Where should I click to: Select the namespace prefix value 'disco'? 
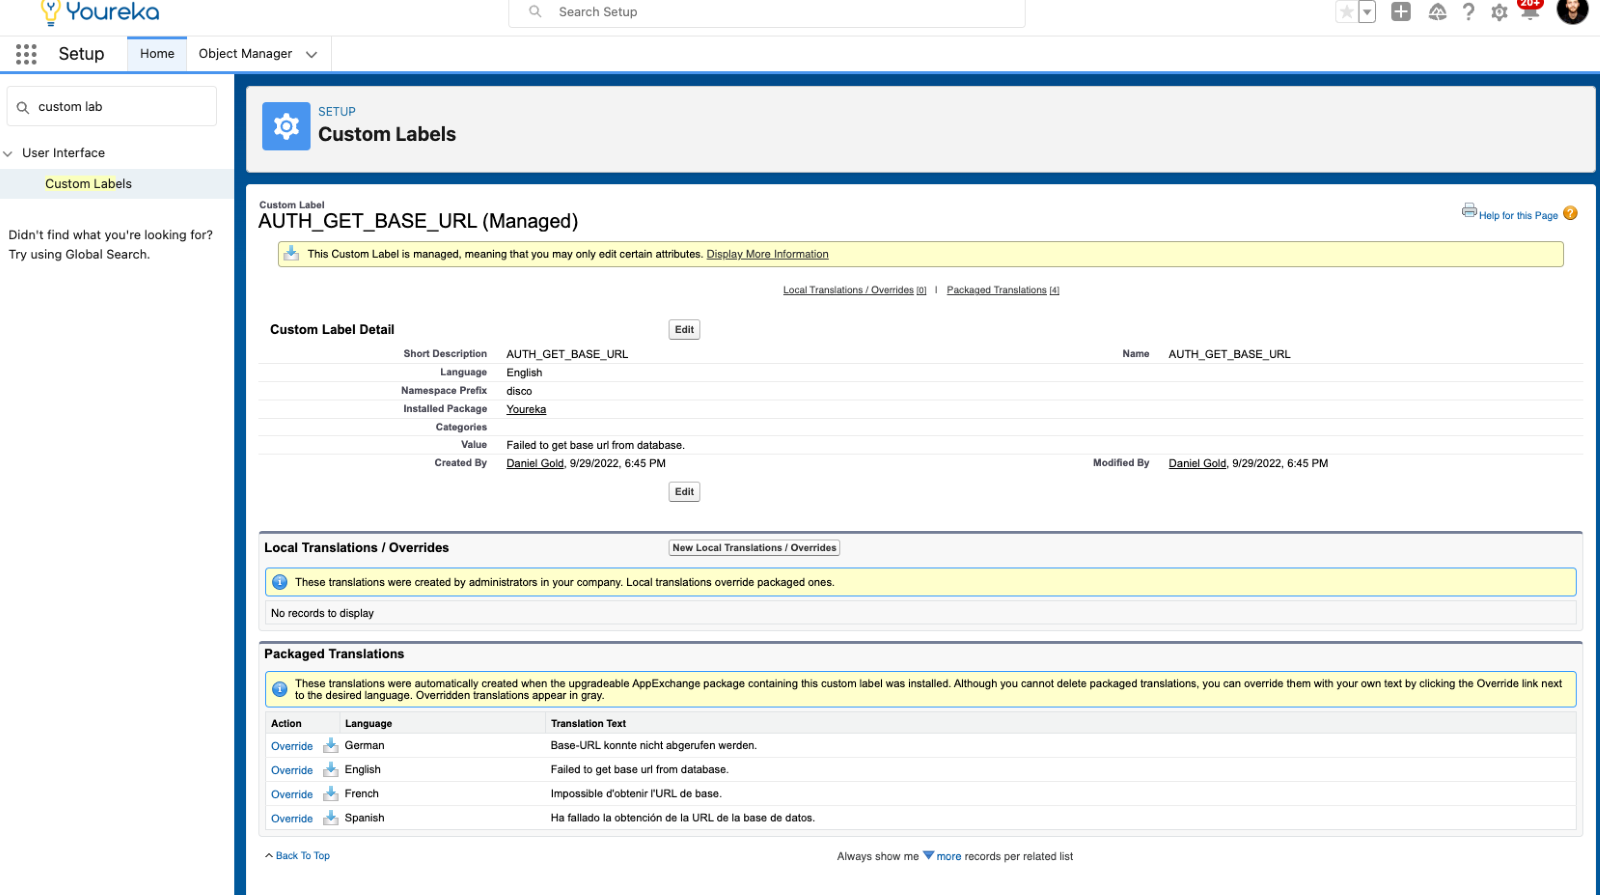[519, 391]
